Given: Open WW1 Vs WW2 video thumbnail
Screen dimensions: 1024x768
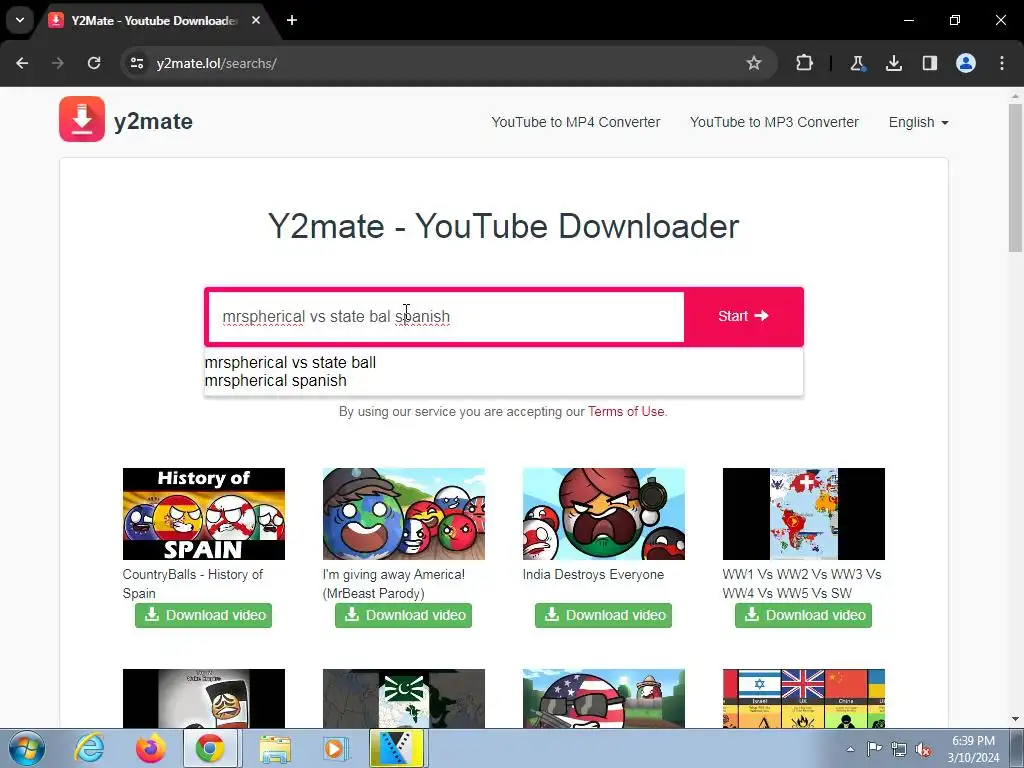Looking at the screenshot, I should tap(803, 514).
